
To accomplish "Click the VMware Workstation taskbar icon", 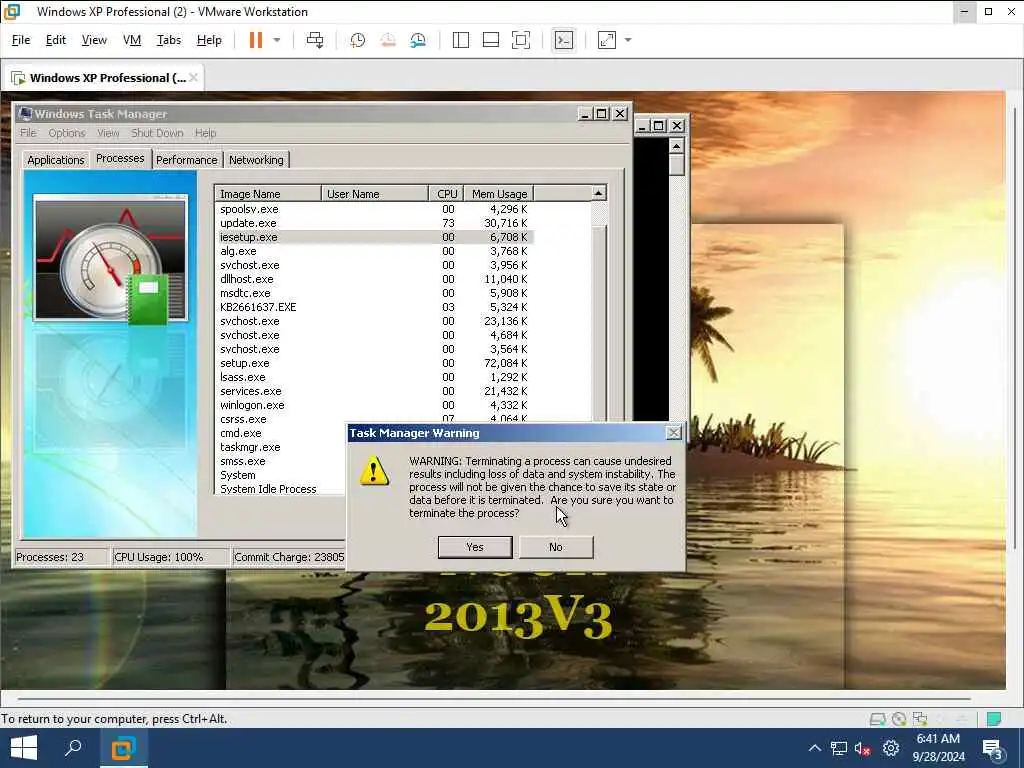I will [x=123, y=748].
